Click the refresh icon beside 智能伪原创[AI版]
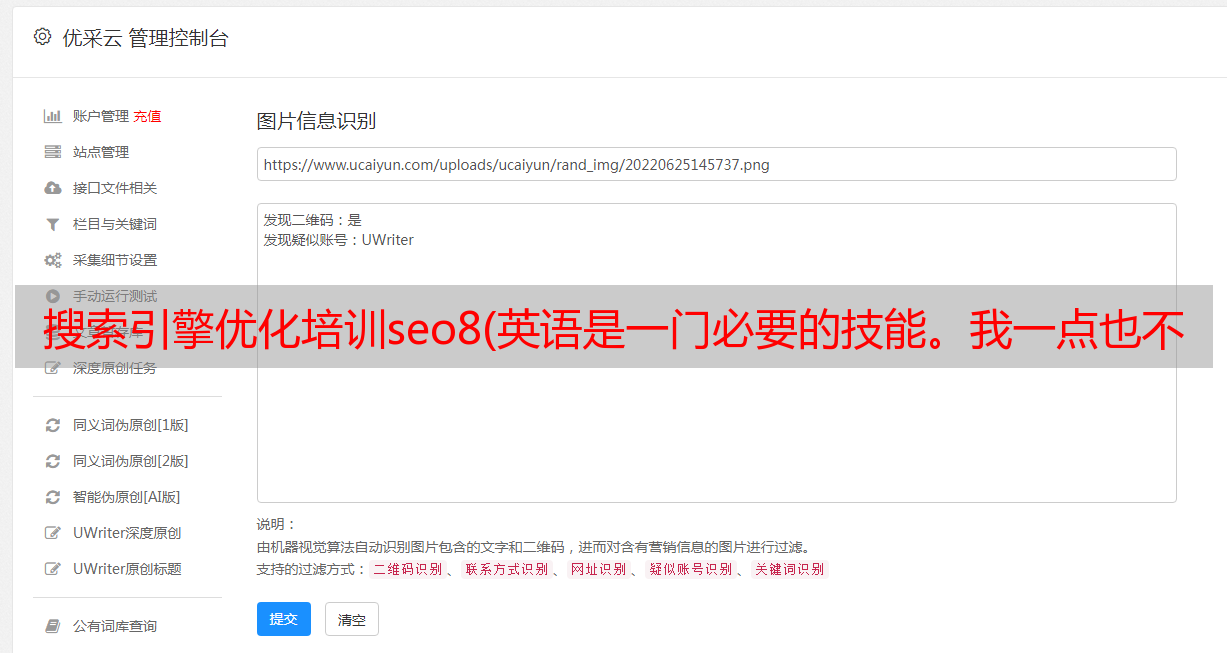The height and width of the screenshot is (653, 1227). click(x=53, y=497)
